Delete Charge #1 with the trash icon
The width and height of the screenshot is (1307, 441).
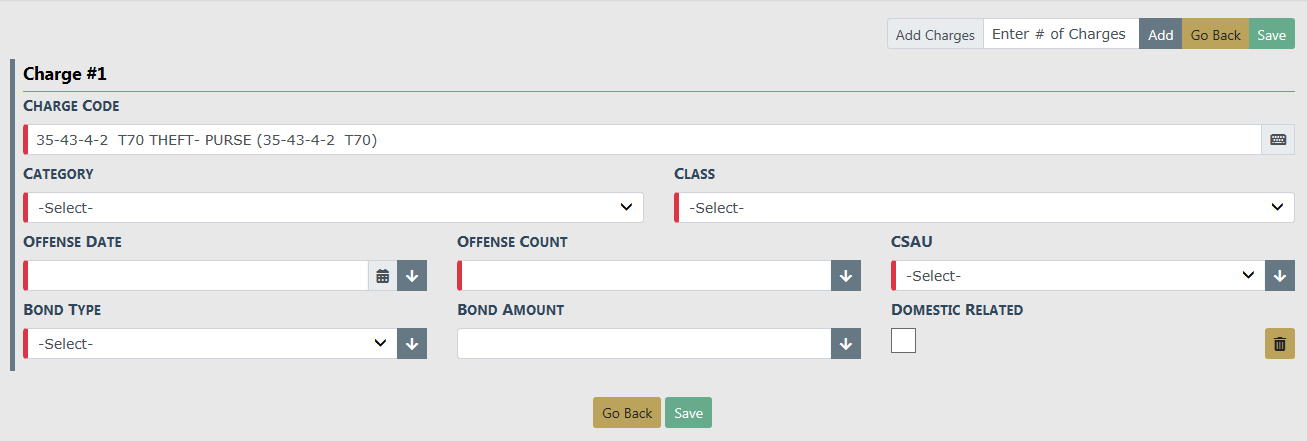(1280, 344)
